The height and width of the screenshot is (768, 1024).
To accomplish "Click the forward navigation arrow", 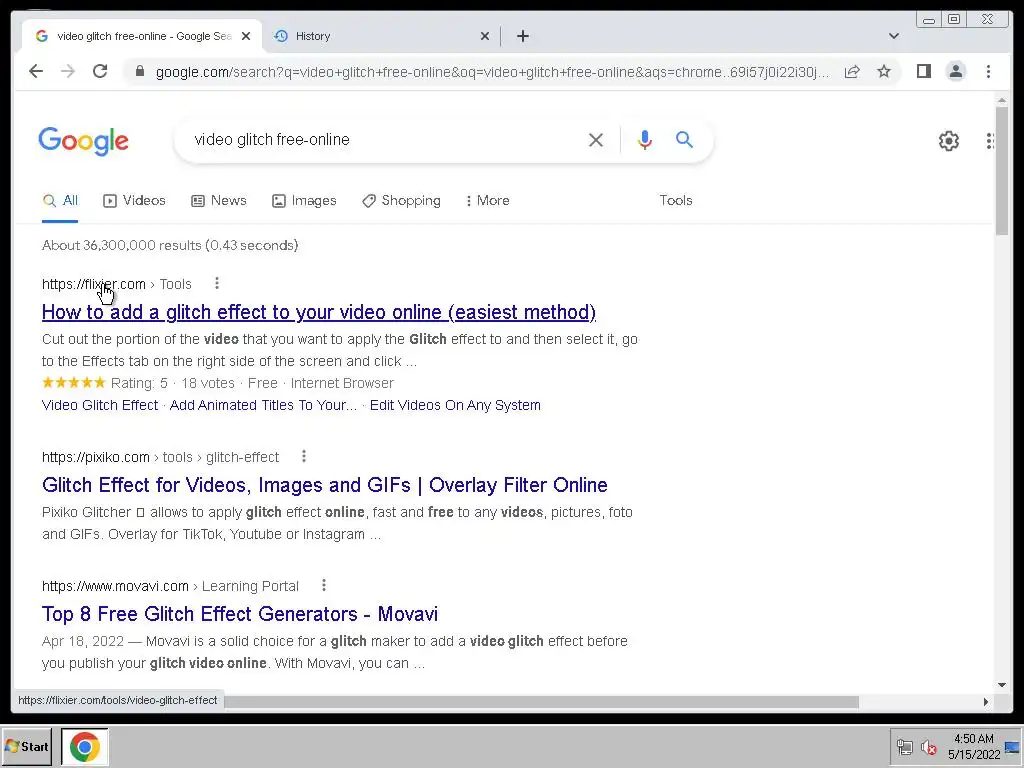I will (x=68, y=71).
